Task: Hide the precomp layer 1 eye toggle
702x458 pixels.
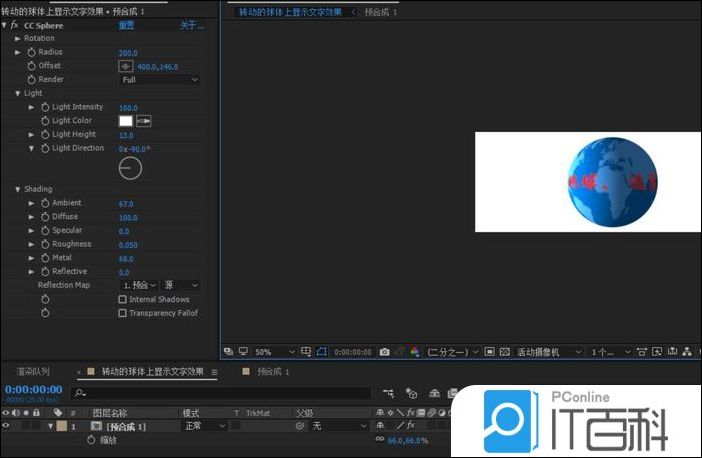Action: tap(8, 426)
